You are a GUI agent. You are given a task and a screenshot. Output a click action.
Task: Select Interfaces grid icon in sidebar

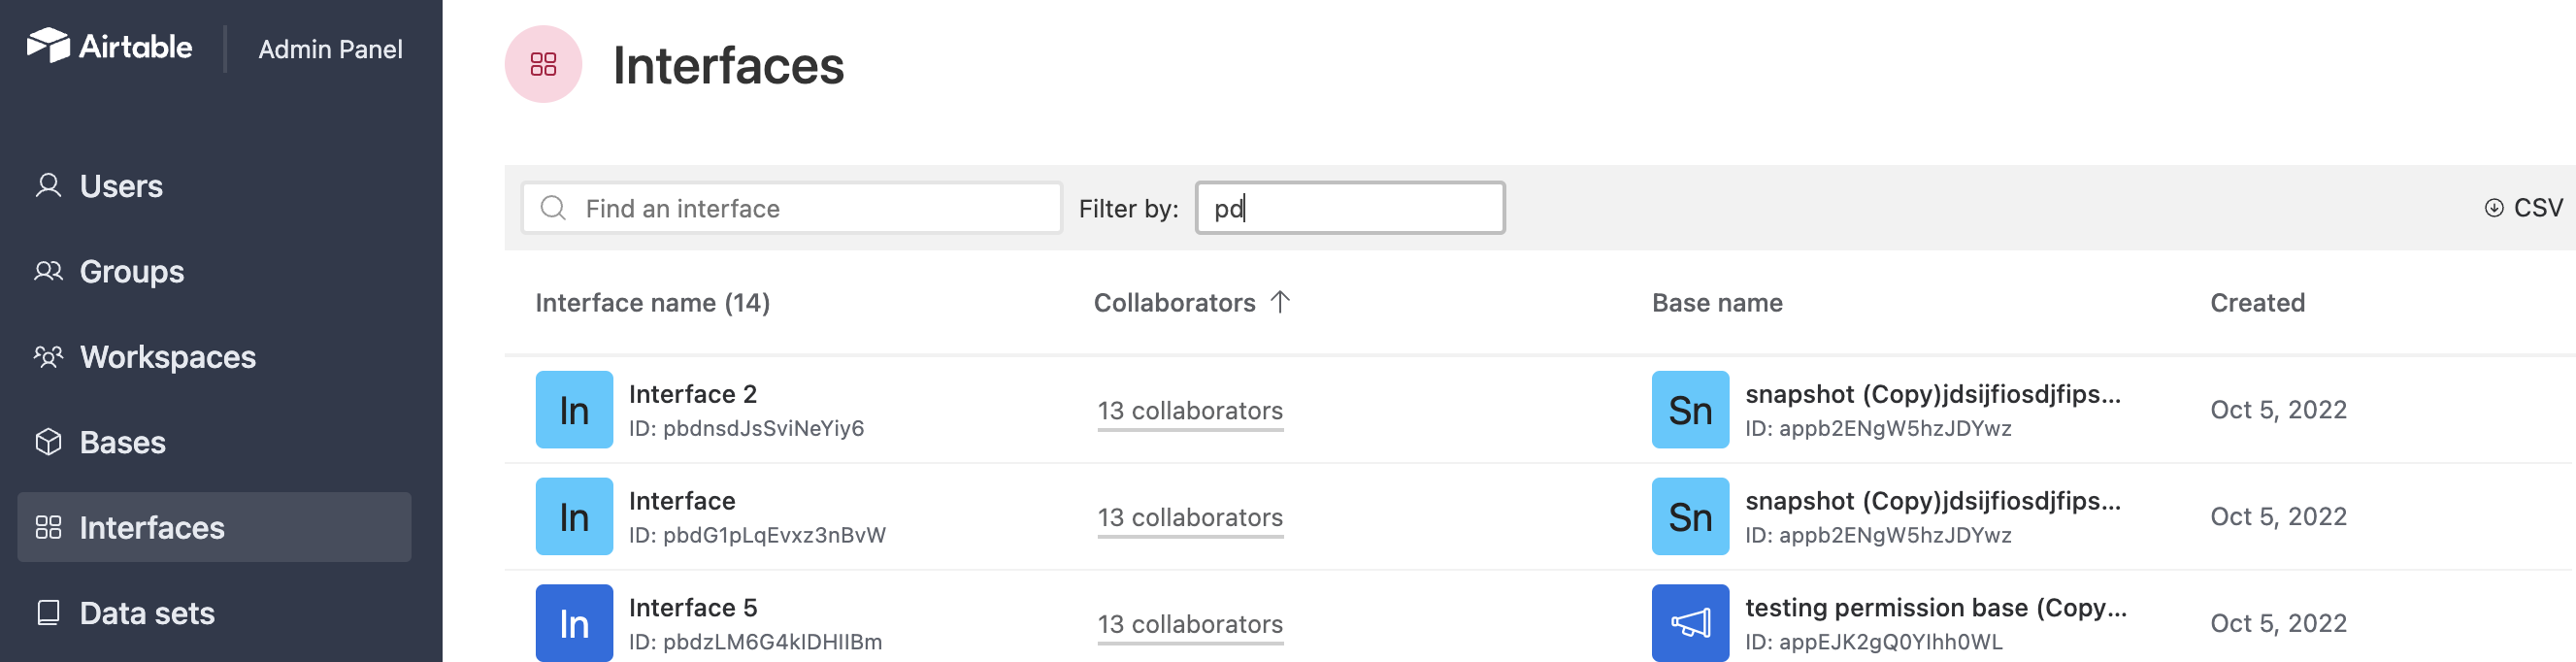coord(48,527)
